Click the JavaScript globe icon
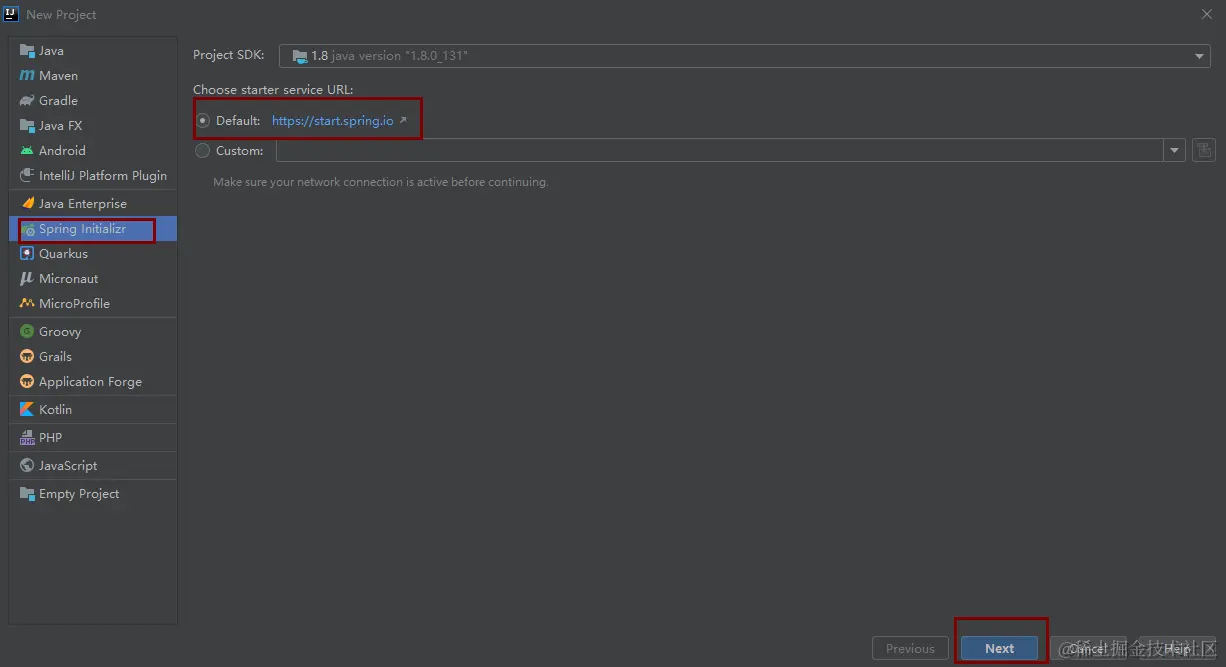 [27, 465]
